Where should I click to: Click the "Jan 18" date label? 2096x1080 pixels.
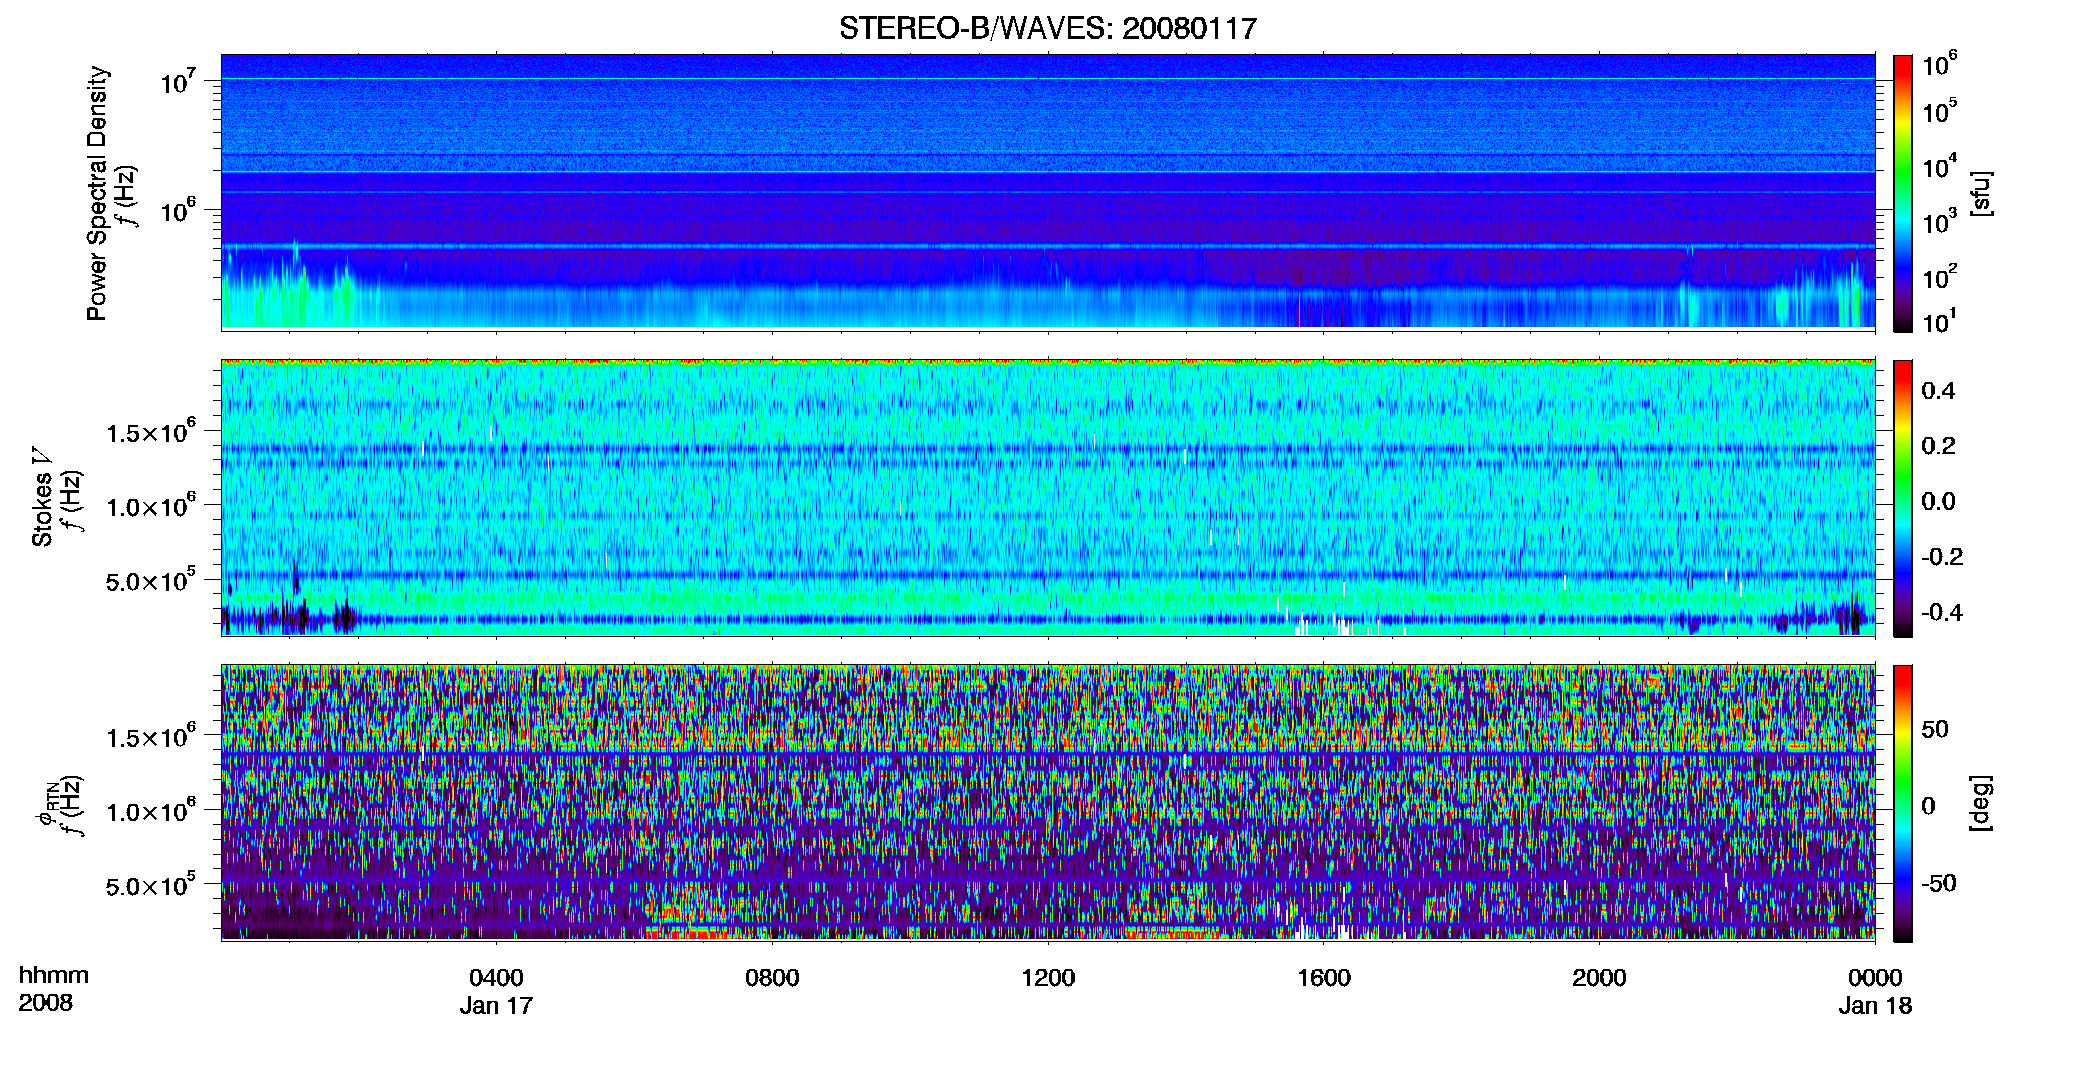point(1875,1006)
